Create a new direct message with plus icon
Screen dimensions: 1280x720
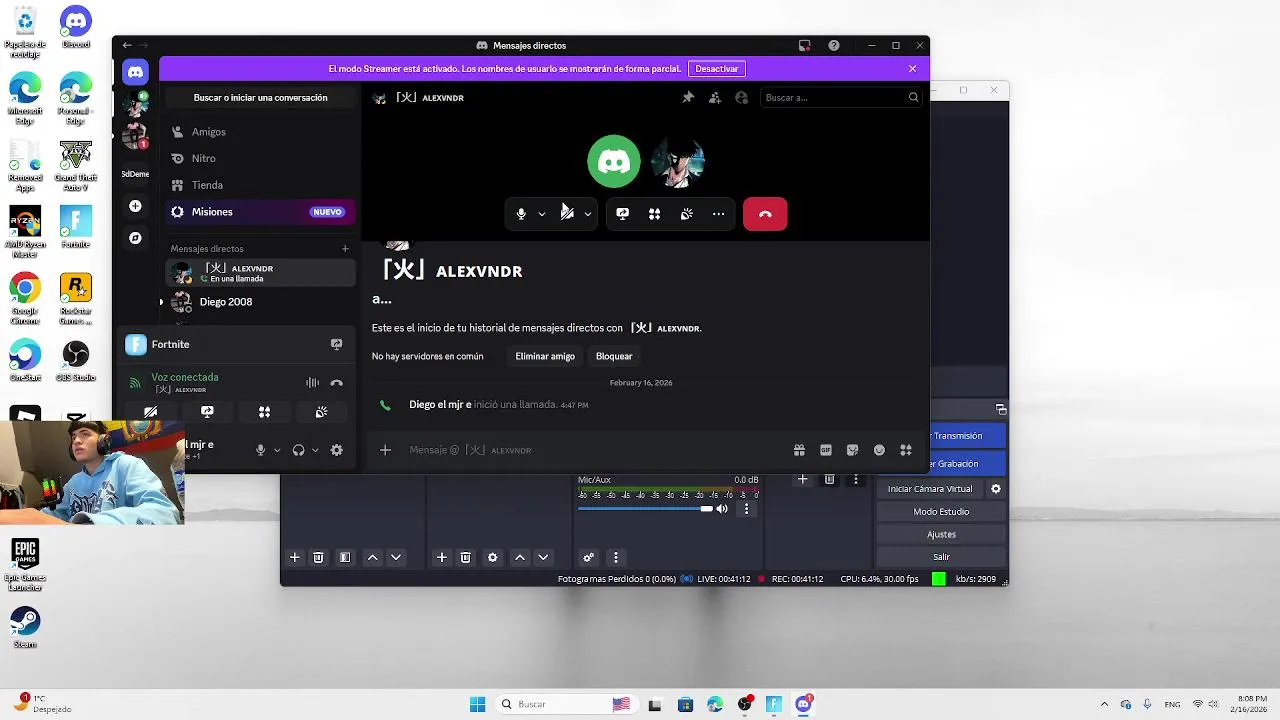click(345, 249)
